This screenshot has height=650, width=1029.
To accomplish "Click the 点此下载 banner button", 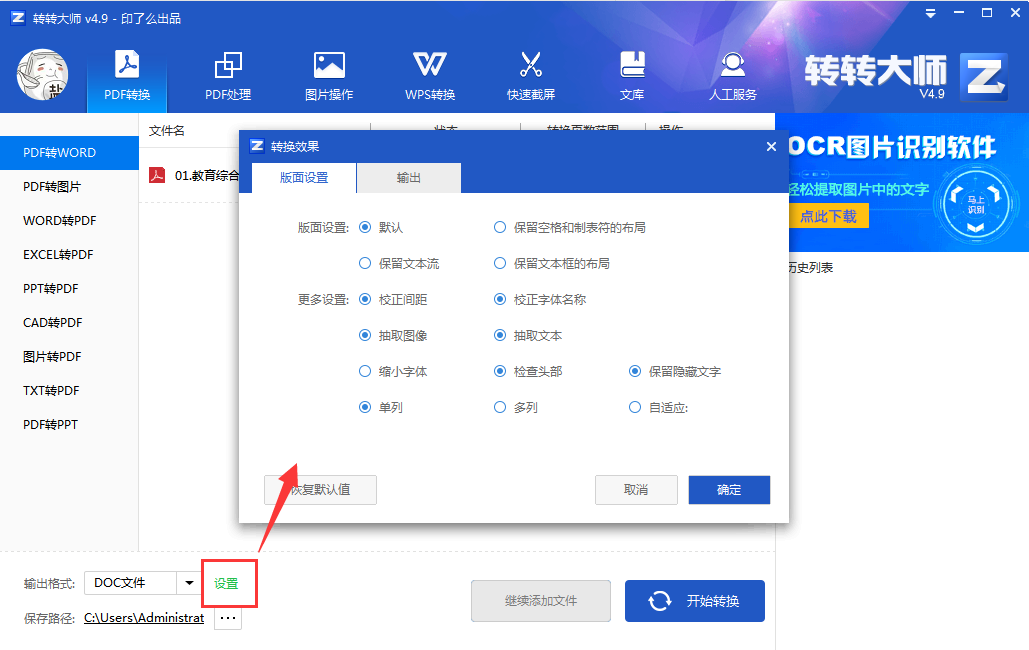I will click(828, 216).
